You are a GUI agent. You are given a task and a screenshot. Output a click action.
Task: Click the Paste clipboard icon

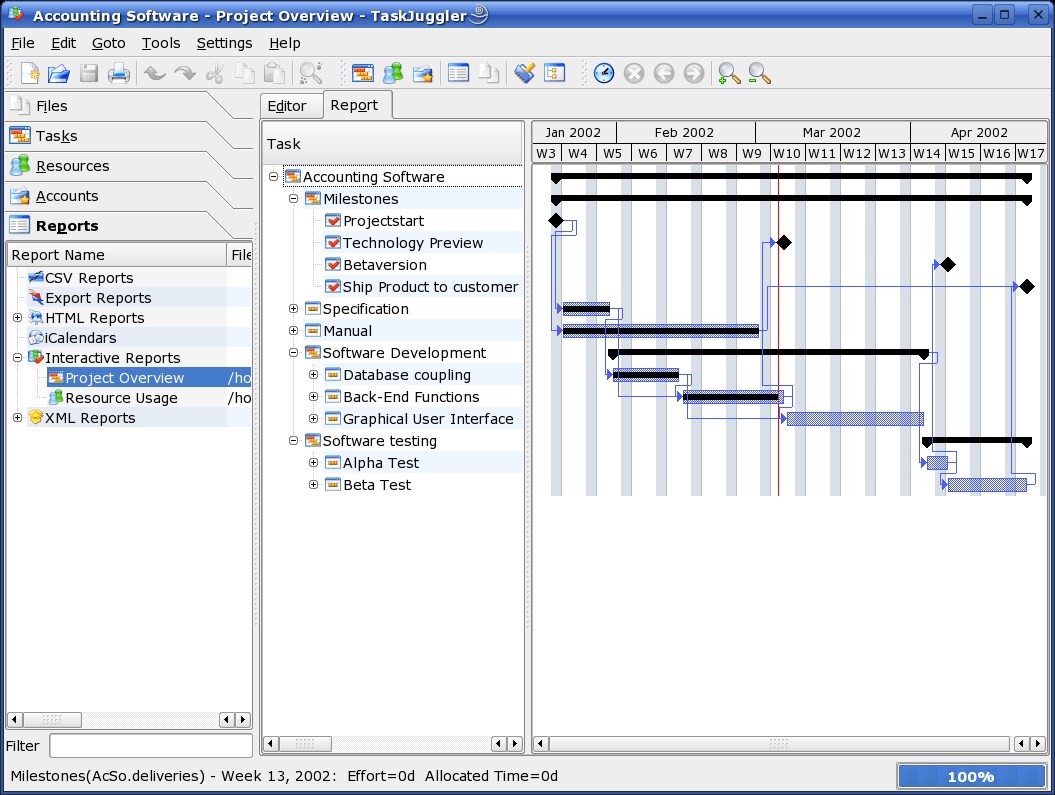(274, 73)
